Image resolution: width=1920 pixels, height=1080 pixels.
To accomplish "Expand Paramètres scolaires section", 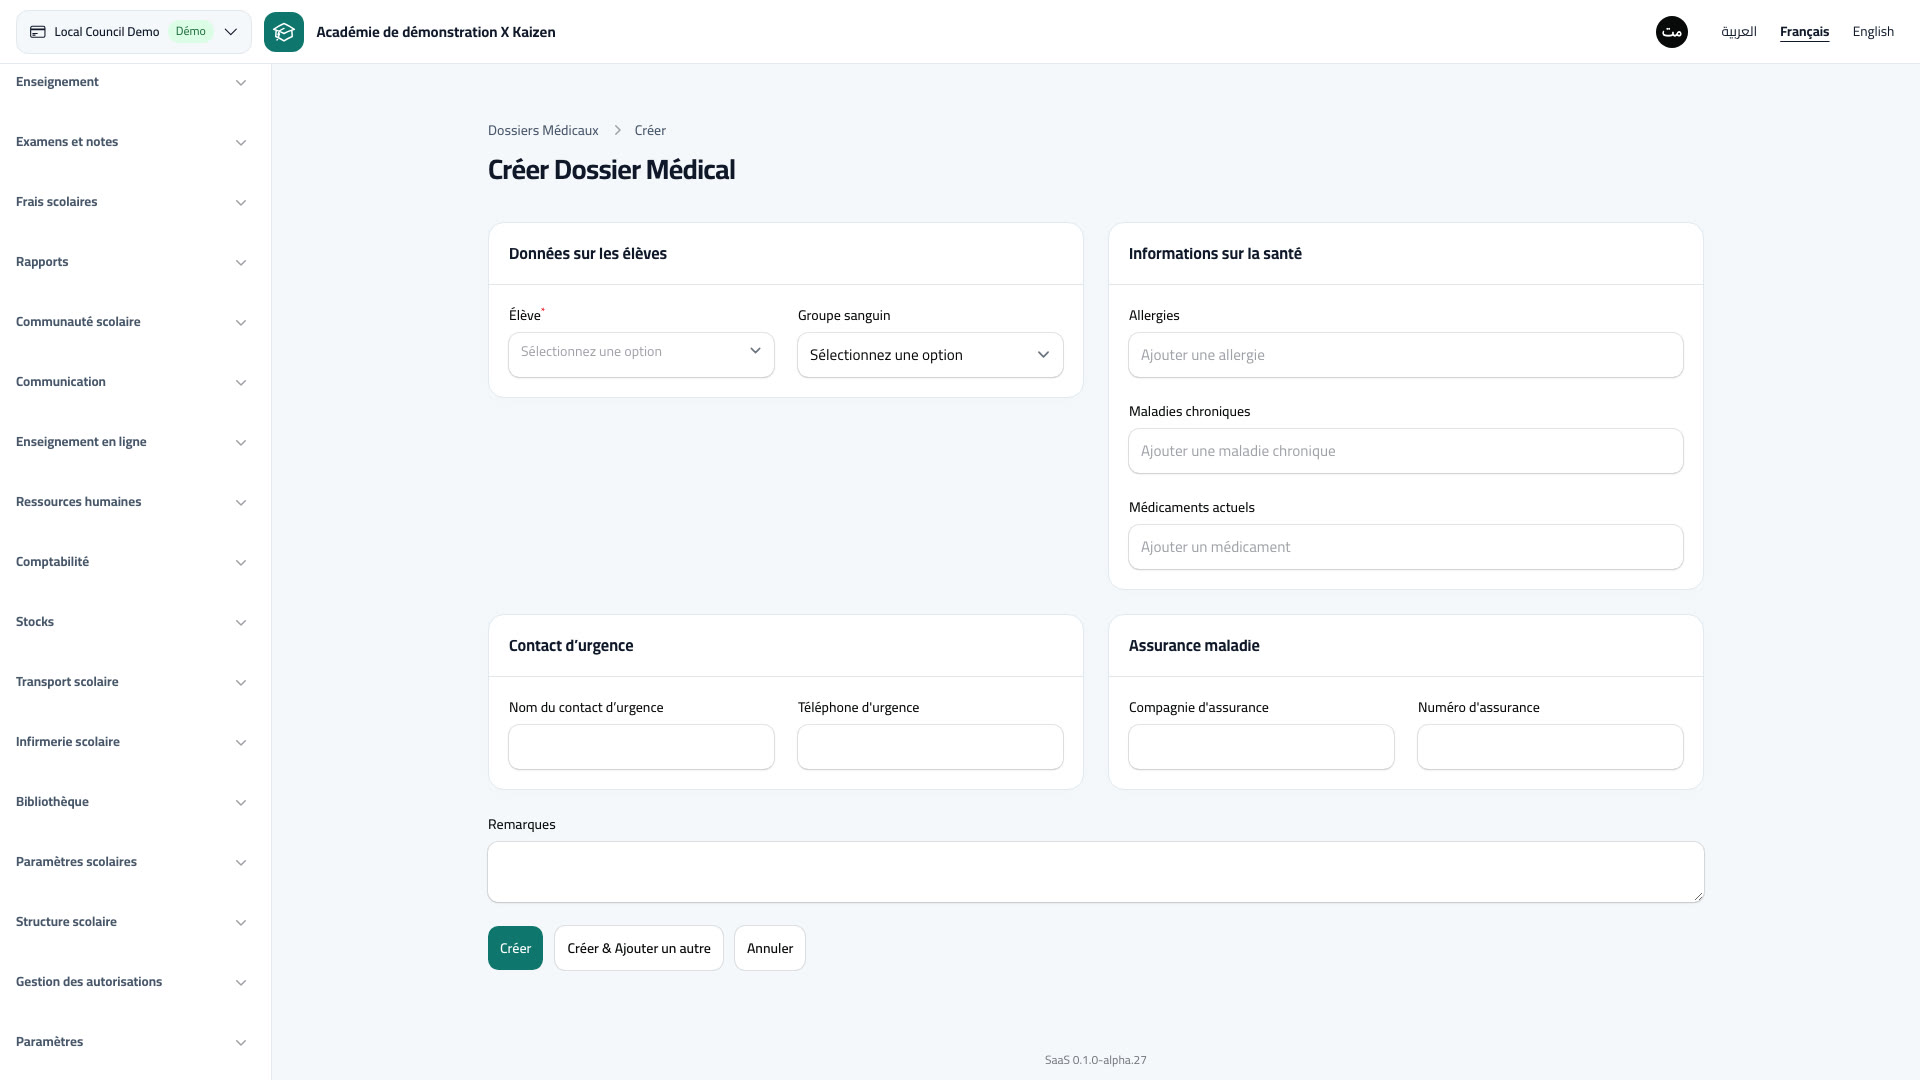I will point(131,862).
